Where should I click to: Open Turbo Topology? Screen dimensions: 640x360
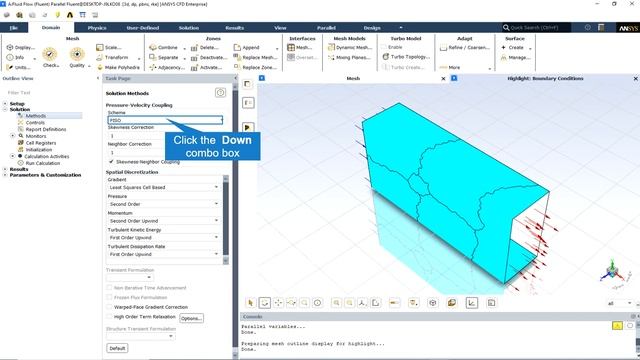[x=406, y=57]
